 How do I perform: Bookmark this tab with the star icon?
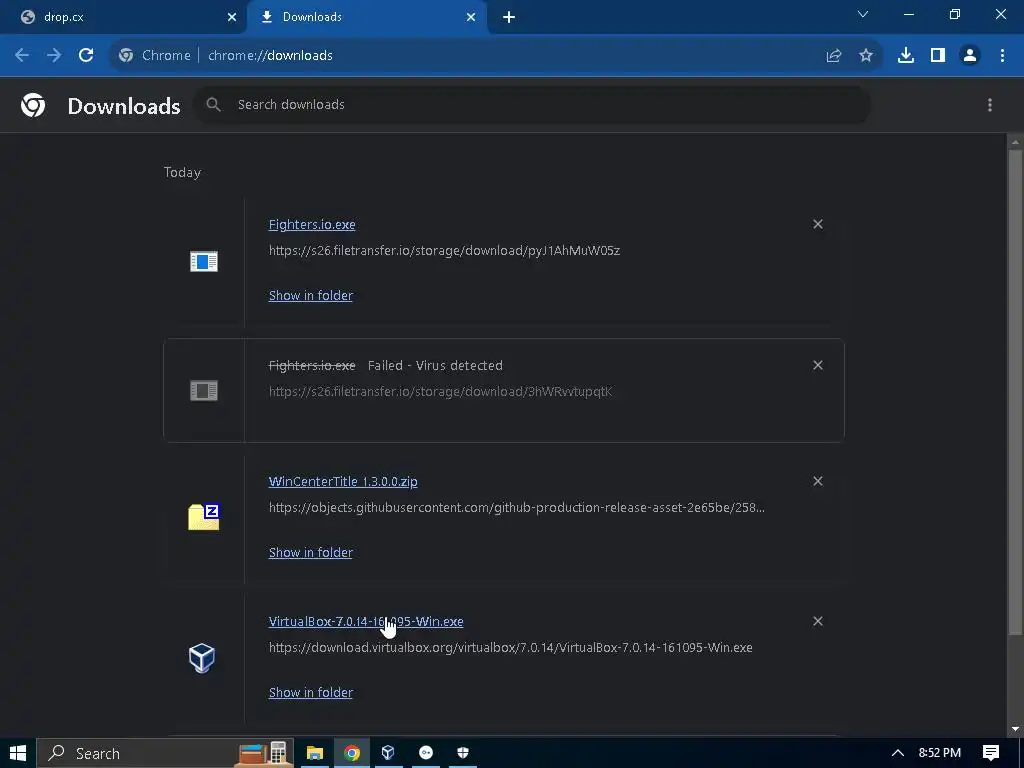coord(866,56)
